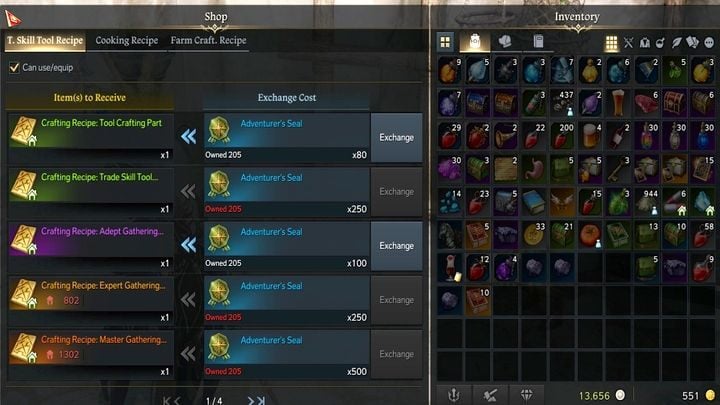Select the beer mug item in inventory
The width and height of the screenshot is (720, 405).
[591, 135]
